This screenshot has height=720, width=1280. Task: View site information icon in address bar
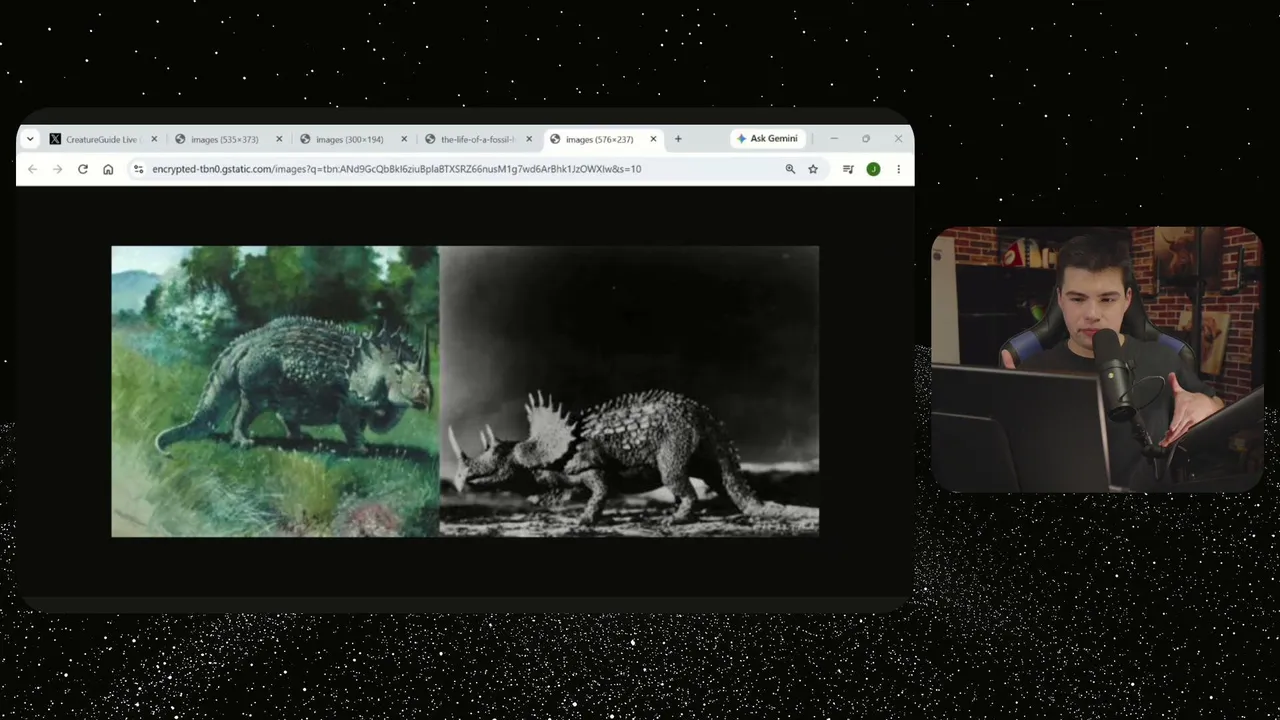139,169
